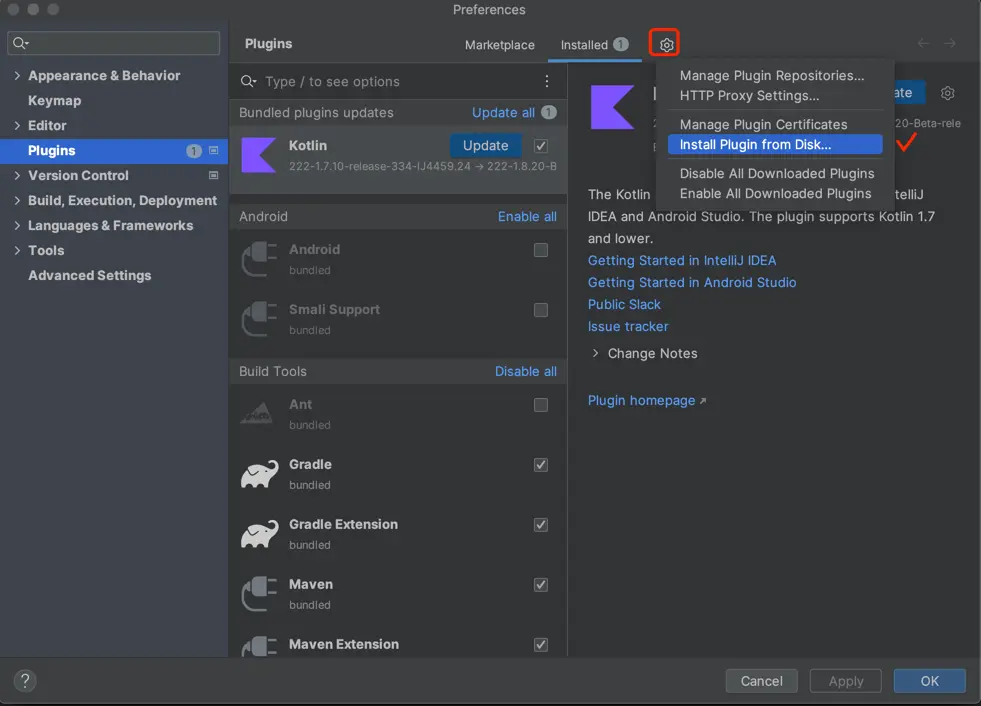
Task: Expand the Build, Execution, Deployment node
Action: pos(17,201)
